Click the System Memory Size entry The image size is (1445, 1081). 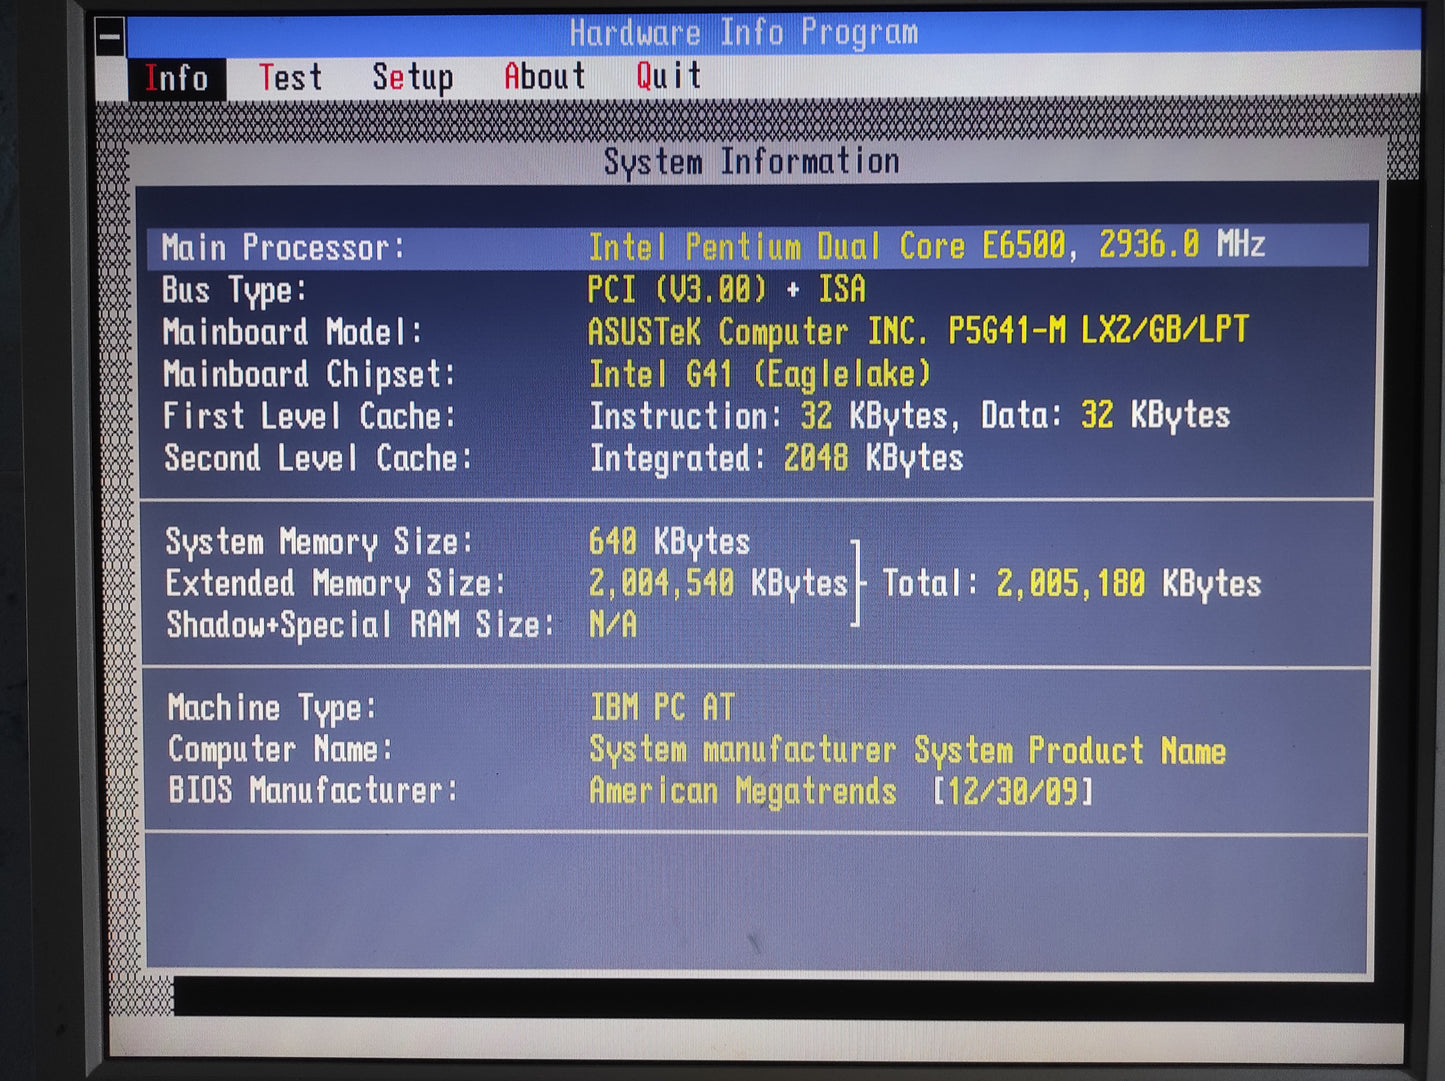(x=318, y=542)
